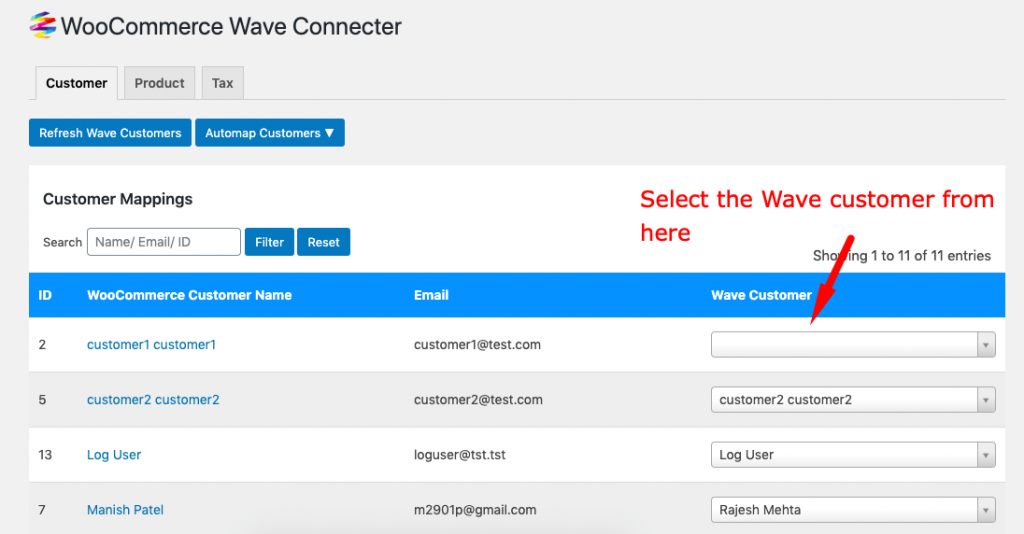Click the WooCommerce Customer Name column header
Image resolution: width=1024 pixels, height=534 pixels.
point(189,295)
